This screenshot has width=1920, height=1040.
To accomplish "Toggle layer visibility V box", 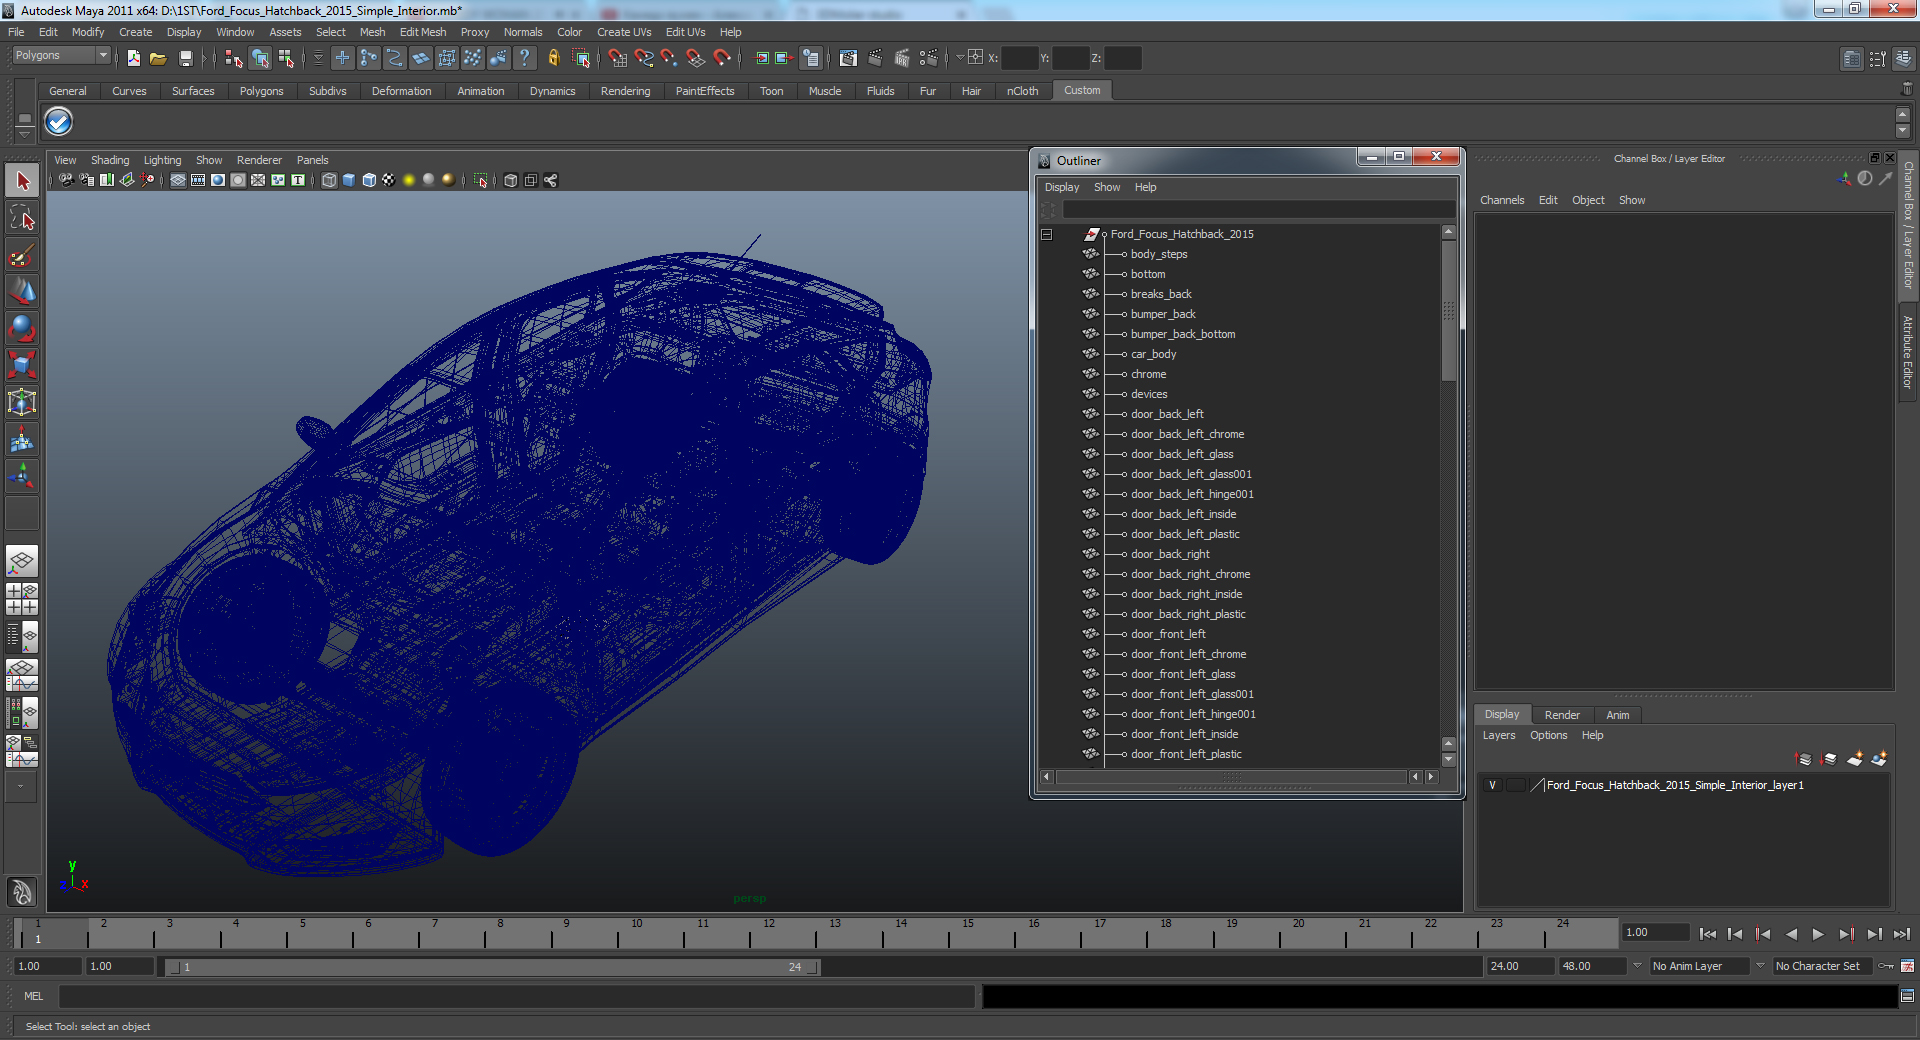I will pyautogui.click(x=1492, y=785).
